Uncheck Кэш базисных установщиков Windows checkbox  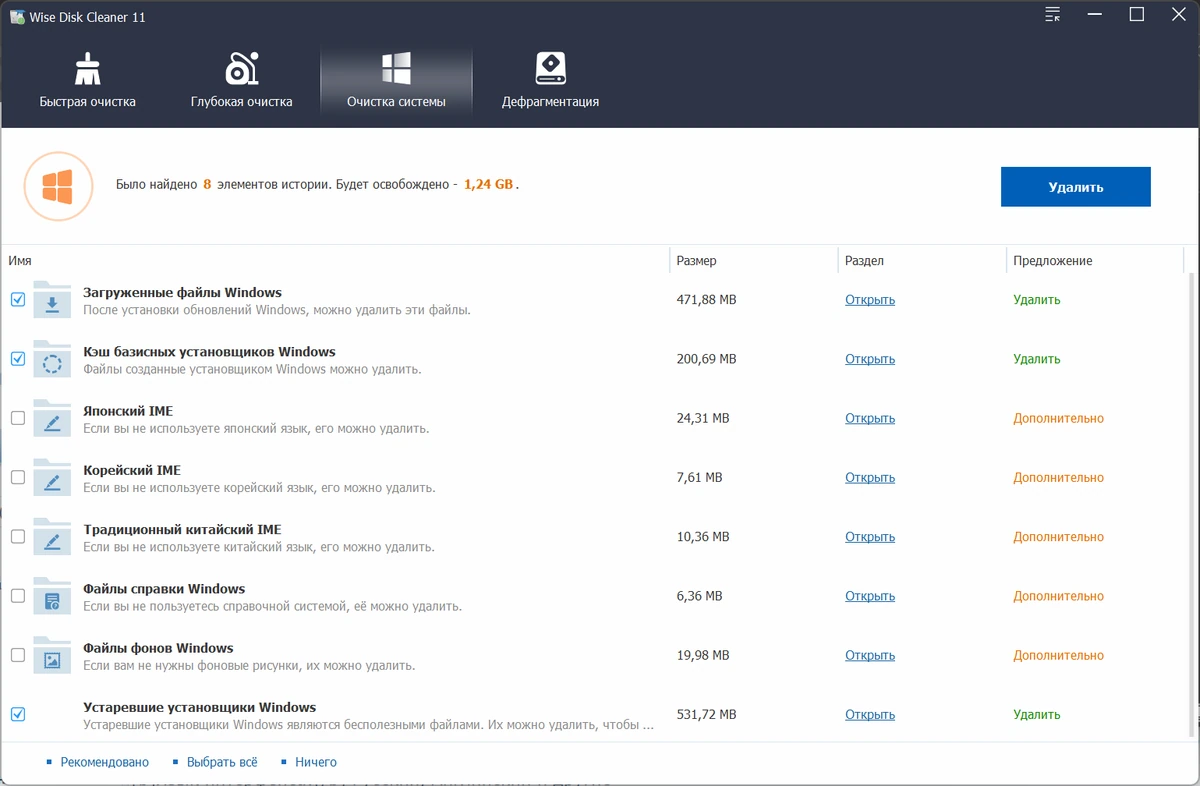coord(18,359)
